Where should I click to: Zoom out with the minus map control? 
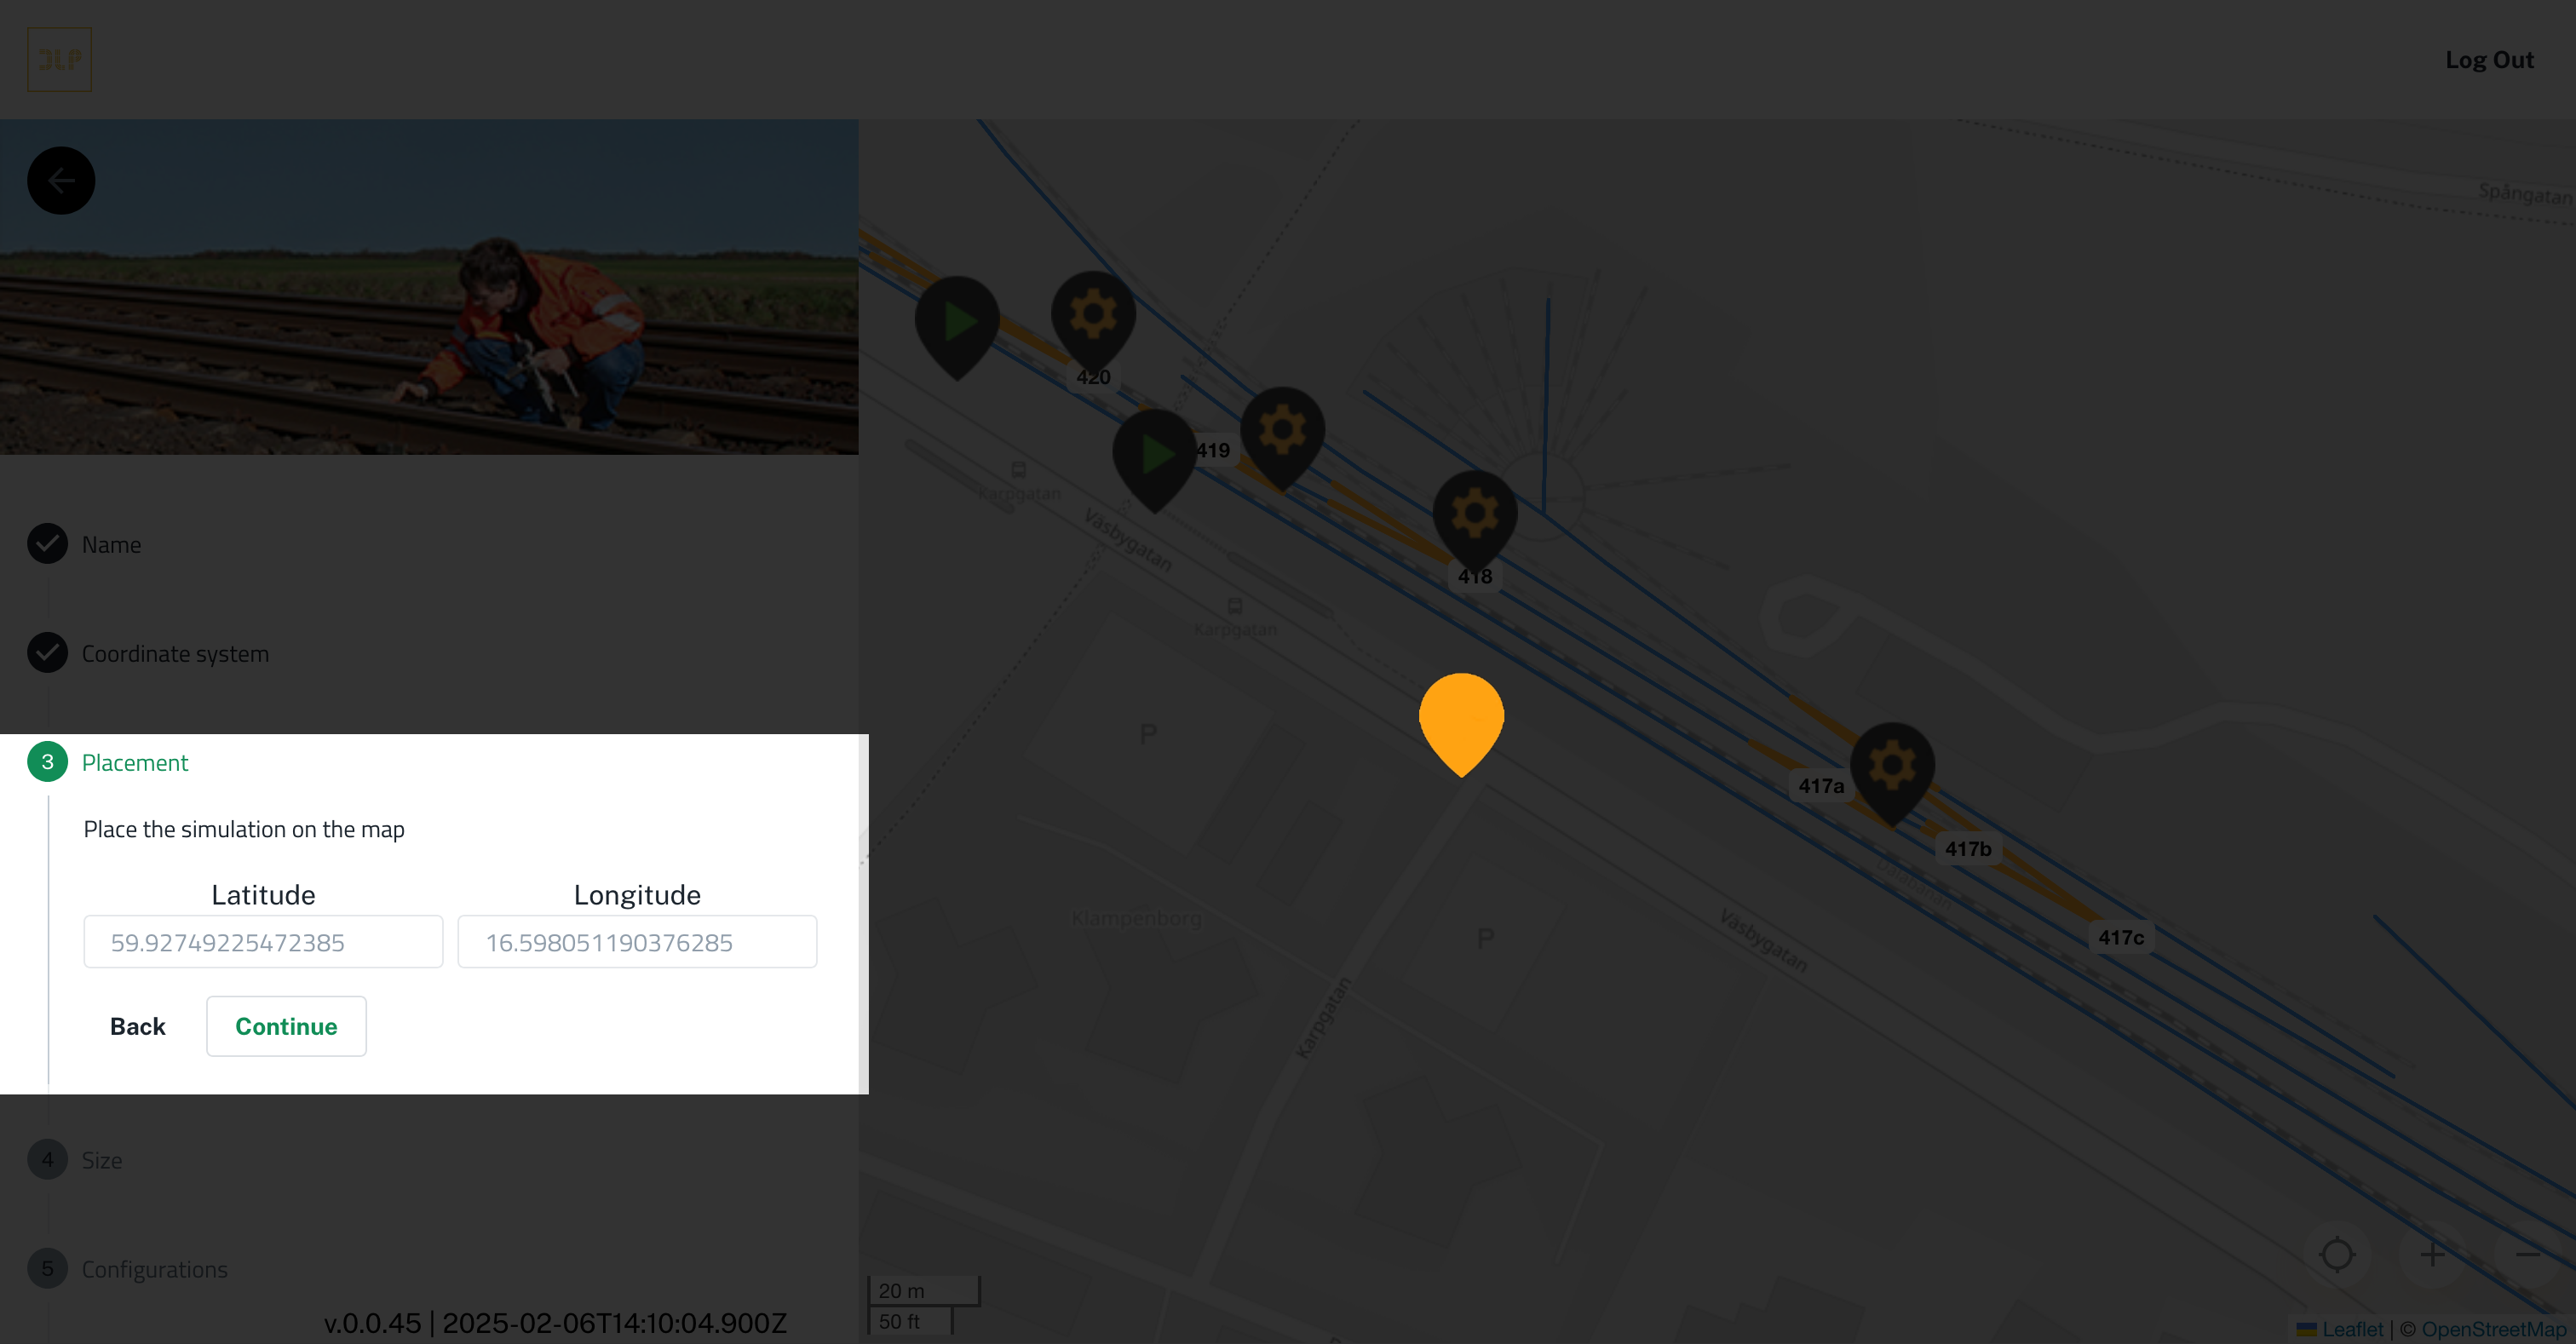coord(2527,1253)
